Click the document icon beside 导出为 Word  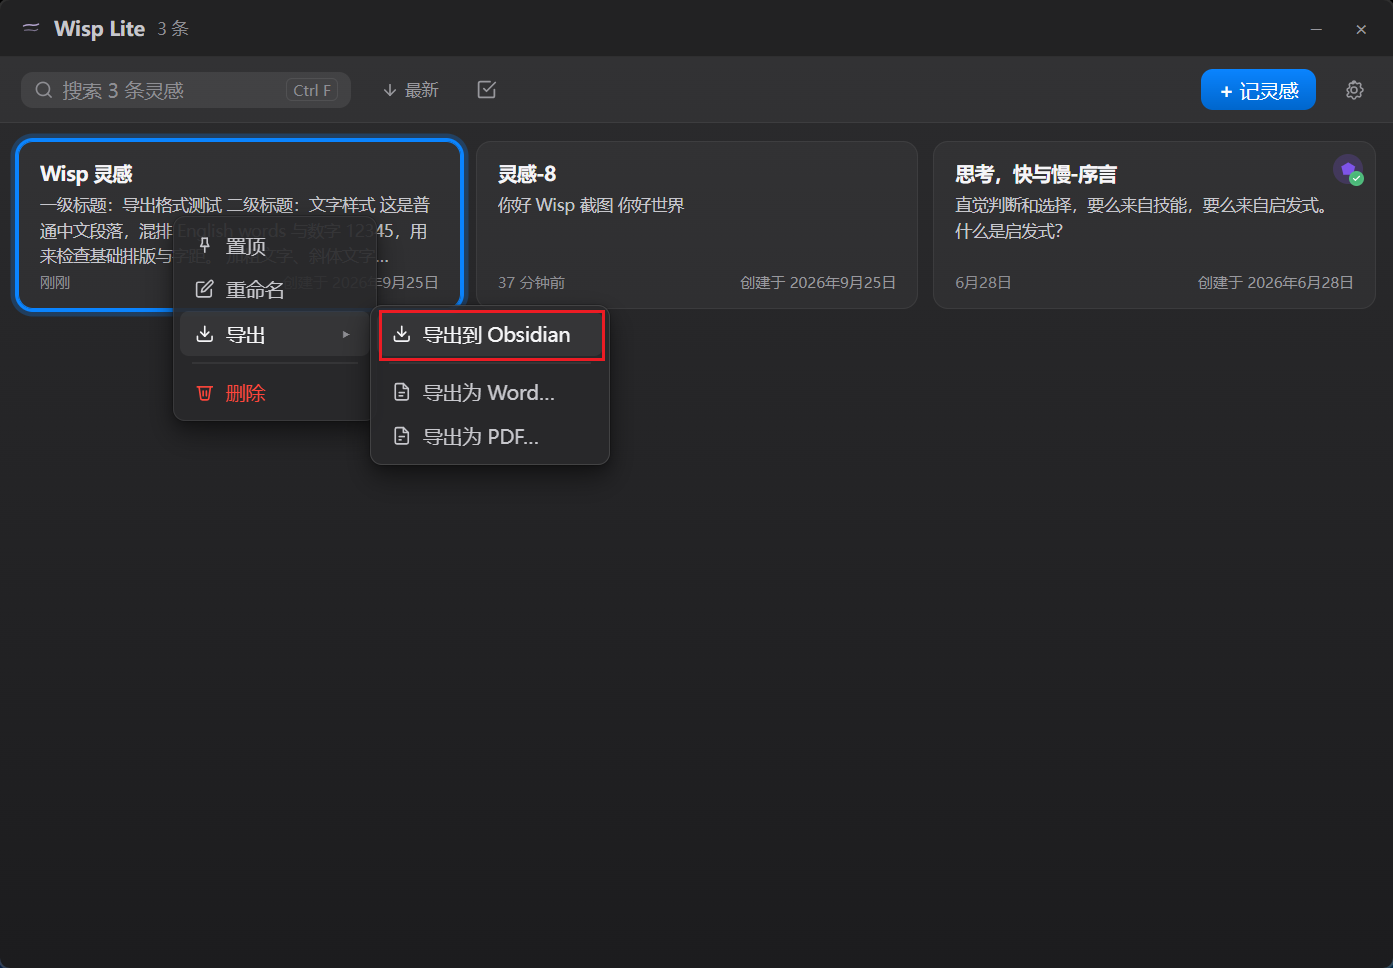[x=402, y=392]
